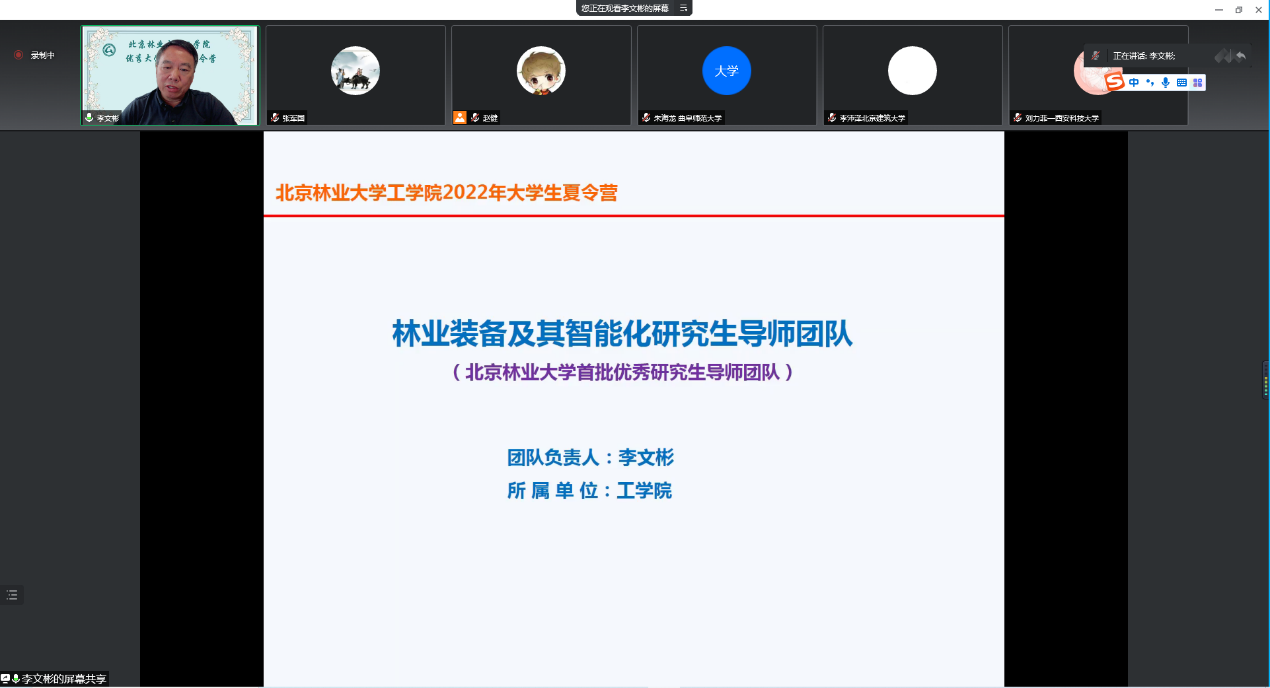The image size is (1270, 688).
Task: Open the list panel icon at left edge
Action: click(x=12, y=594)
